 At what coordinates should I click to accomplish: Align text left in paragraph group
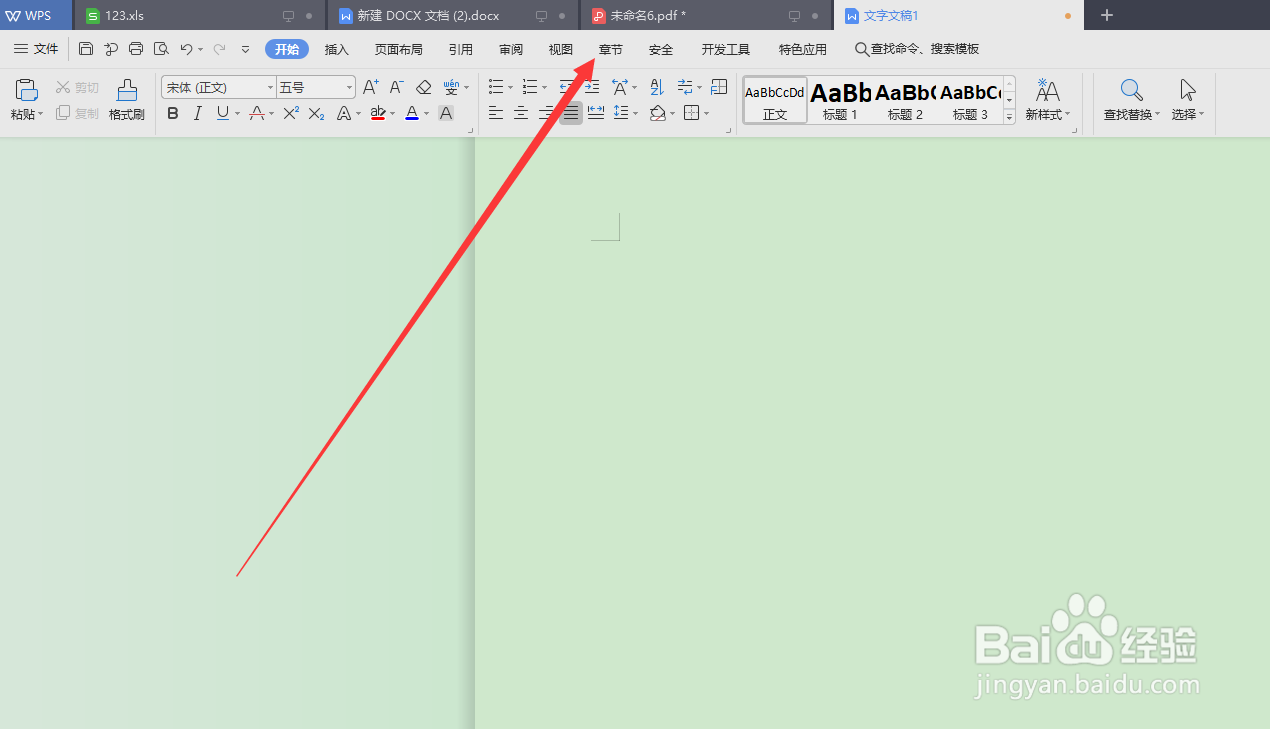tap(496, 114)
